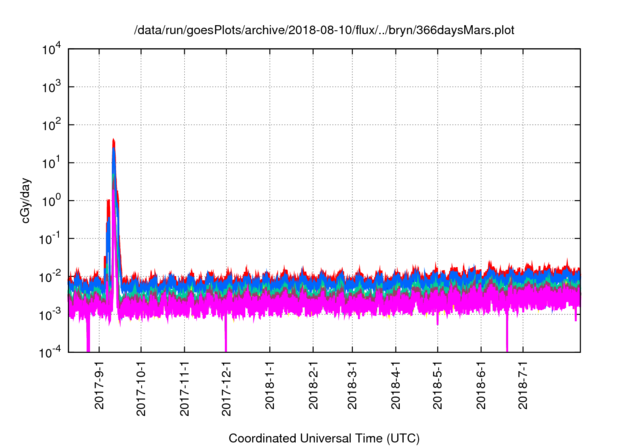Click the cGy/day y-axis label
The height and width of the screenshot is (448, 640).
click(x=30, y=200)
